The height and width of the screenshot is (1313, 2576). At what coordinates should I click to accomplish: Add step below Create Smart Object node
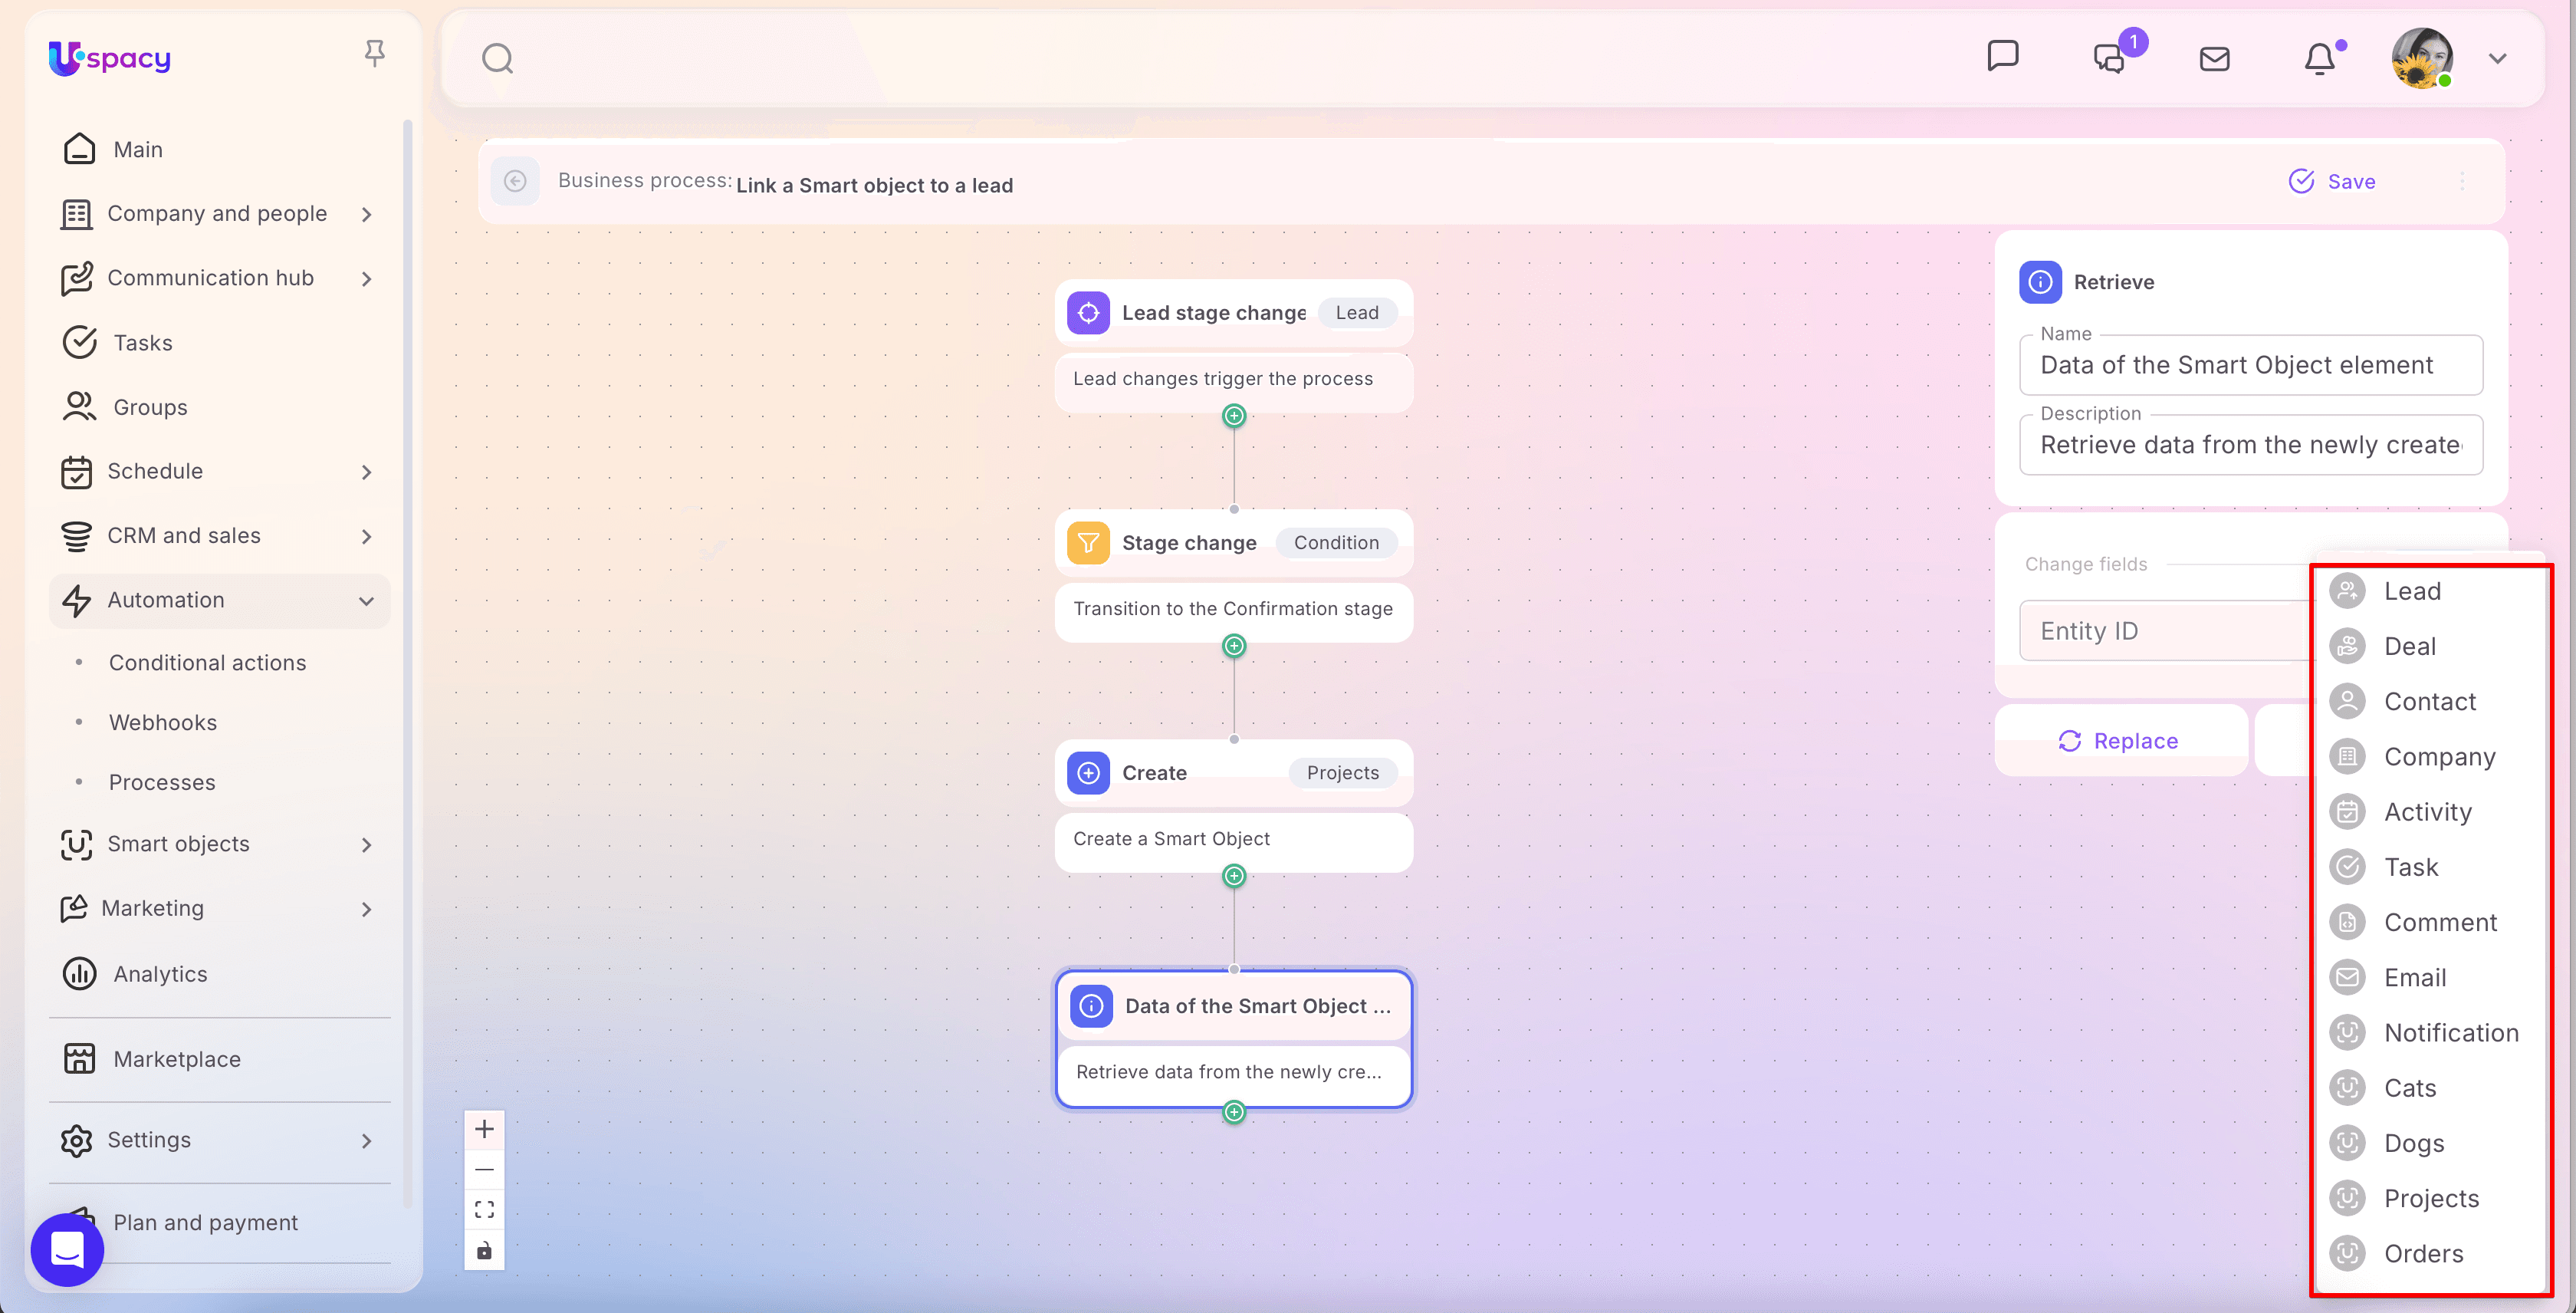pos(1234,876)
